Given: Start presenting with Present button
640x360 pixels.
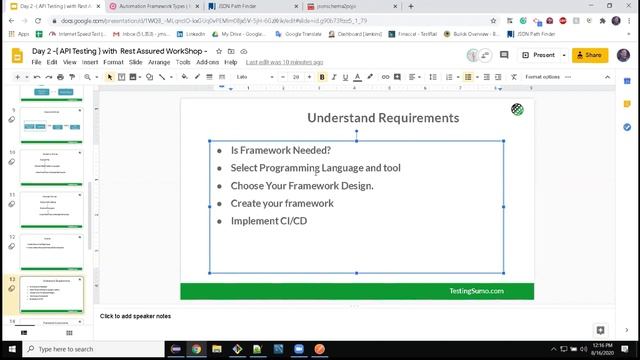Looking at the screenshot, I should 538,55.
